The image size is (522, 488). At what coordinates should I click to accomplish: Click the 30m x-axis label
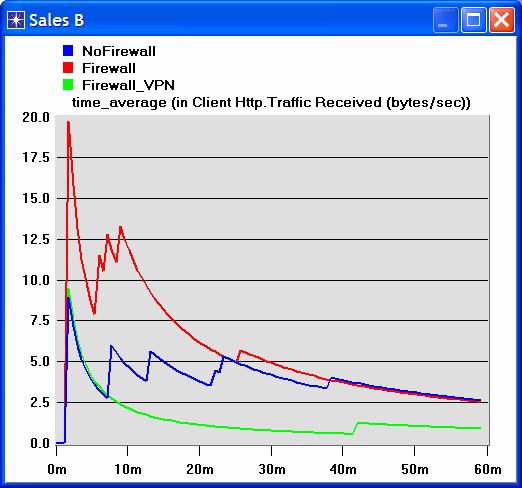272,470
